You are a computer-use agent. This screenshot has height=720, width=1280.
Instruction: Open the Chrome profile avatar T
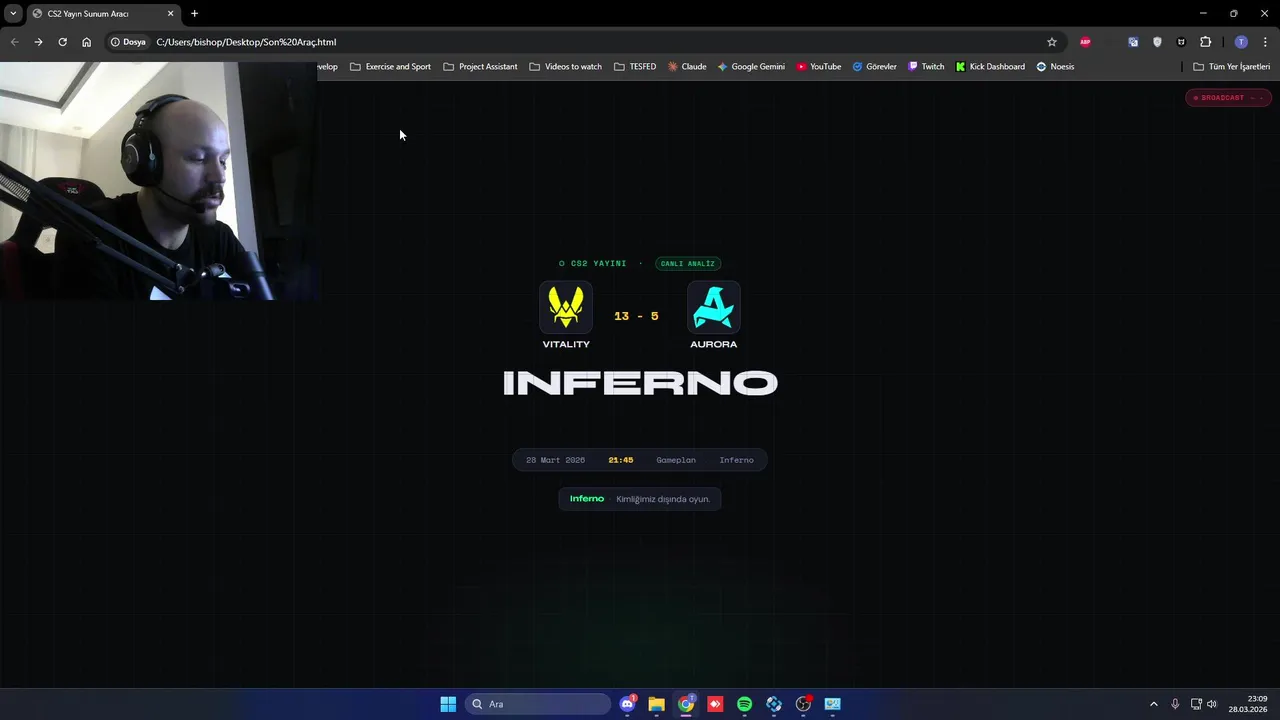pyautogui.click(x=1241, y=42)
